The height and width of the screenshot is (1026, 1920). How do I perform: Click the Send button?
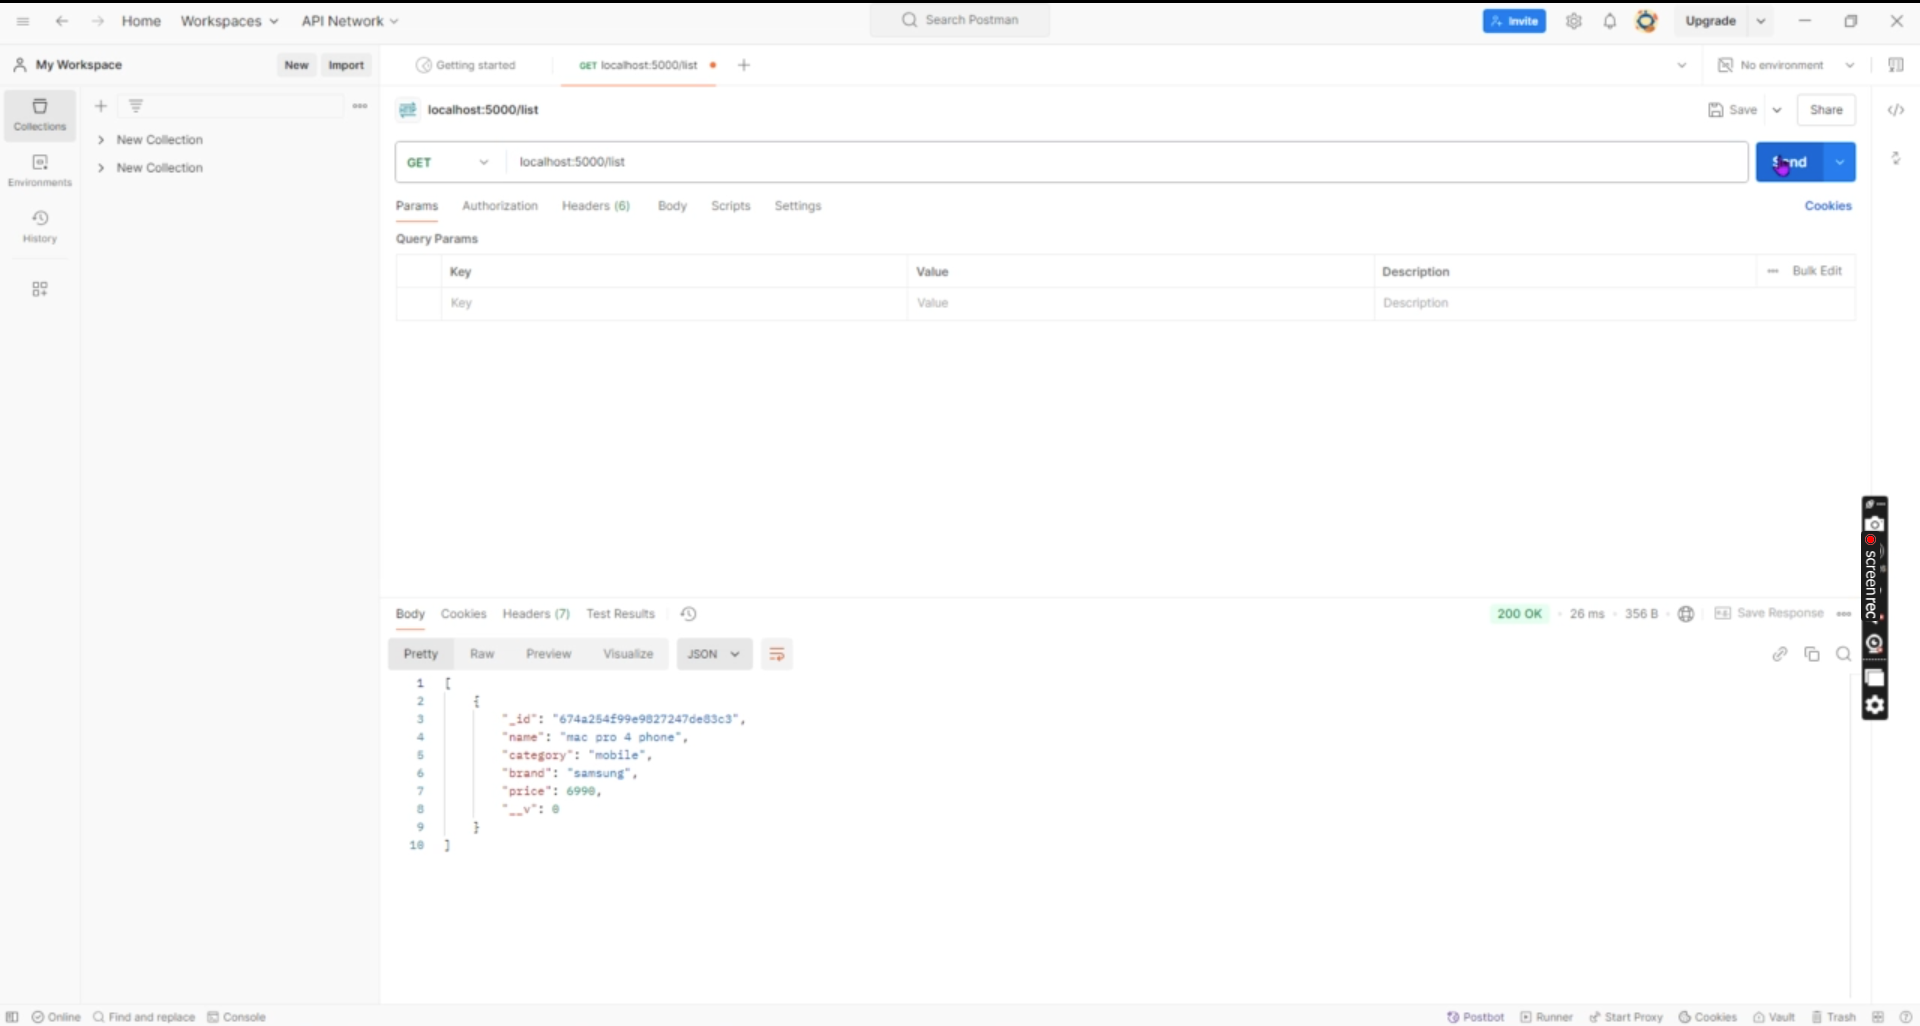tap(1790, 162)
